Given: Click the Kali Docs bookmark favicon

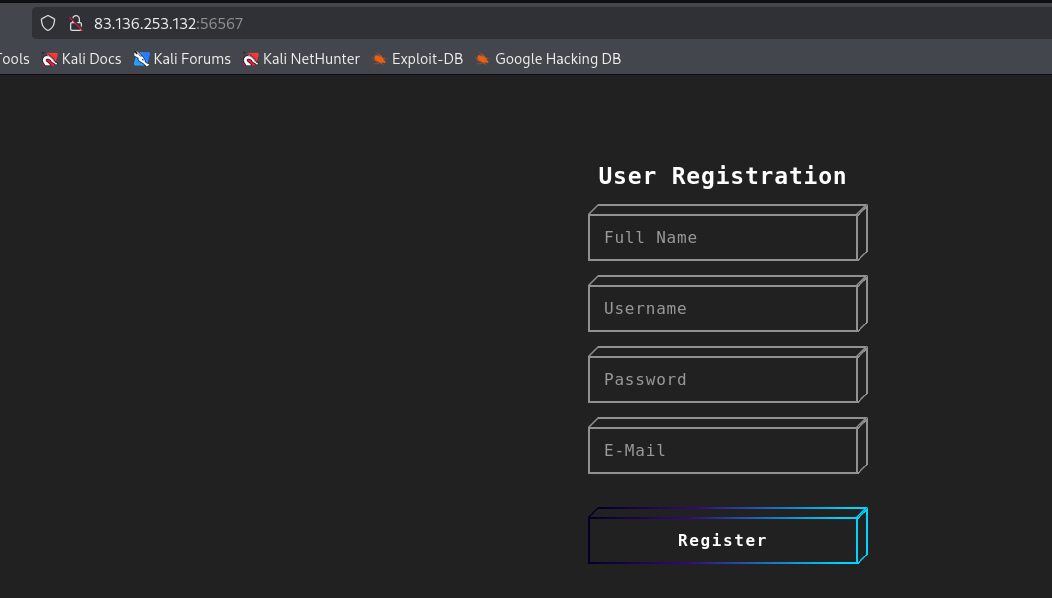Looking at the screenshot, I should pos(50,59).
